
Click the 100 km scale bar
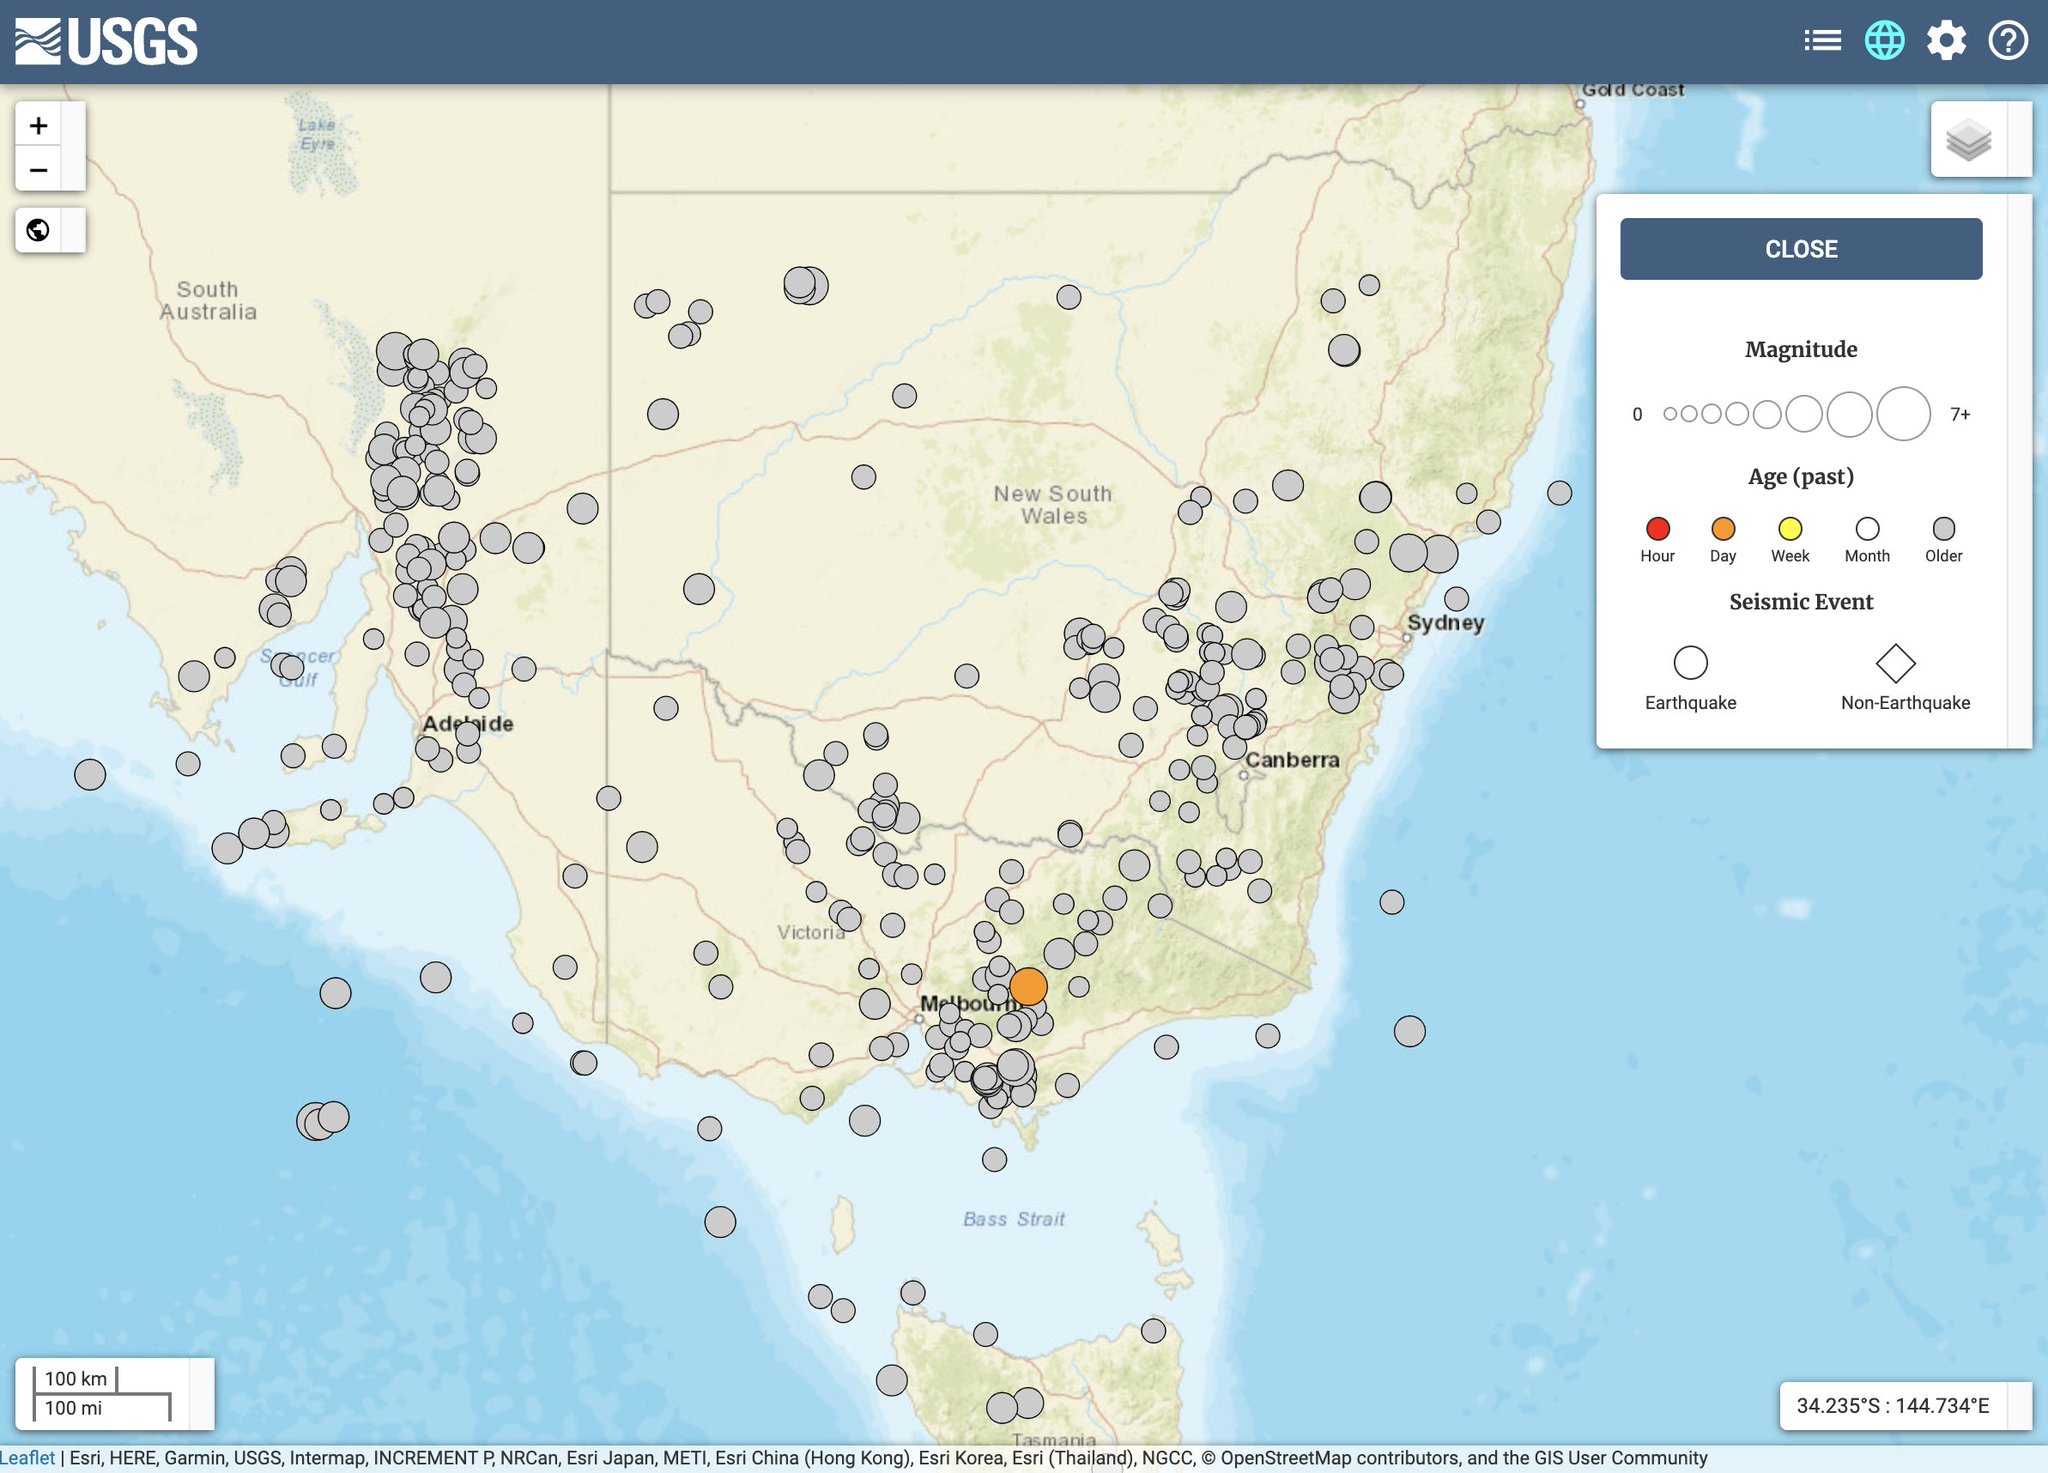[x=76, y=1379]
